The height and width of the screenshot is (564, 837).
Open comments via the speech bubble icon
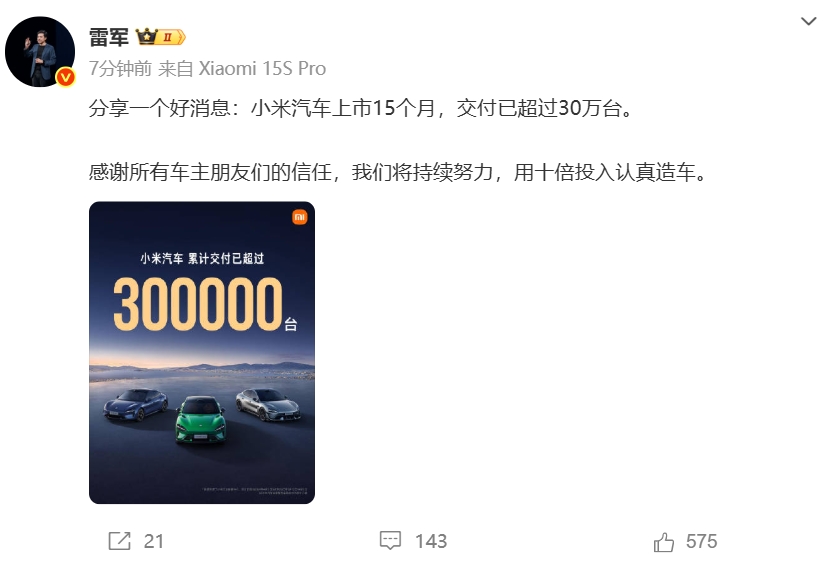390,541
